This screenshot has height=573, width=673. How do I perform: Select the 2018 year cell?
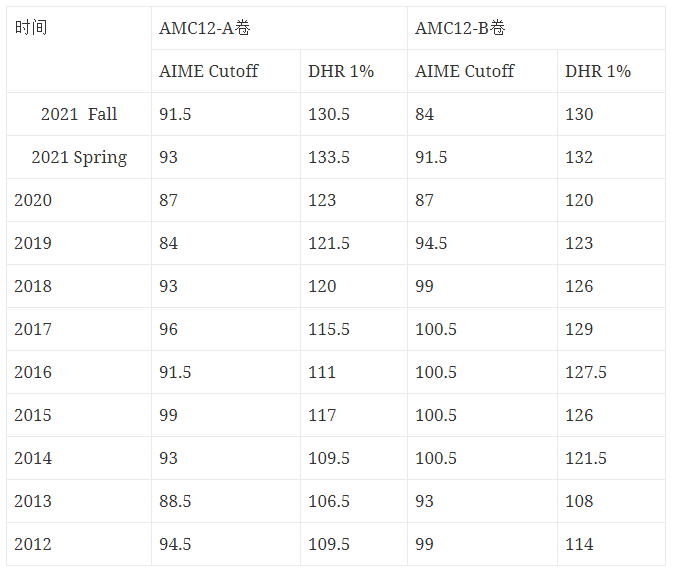(79, 286)
